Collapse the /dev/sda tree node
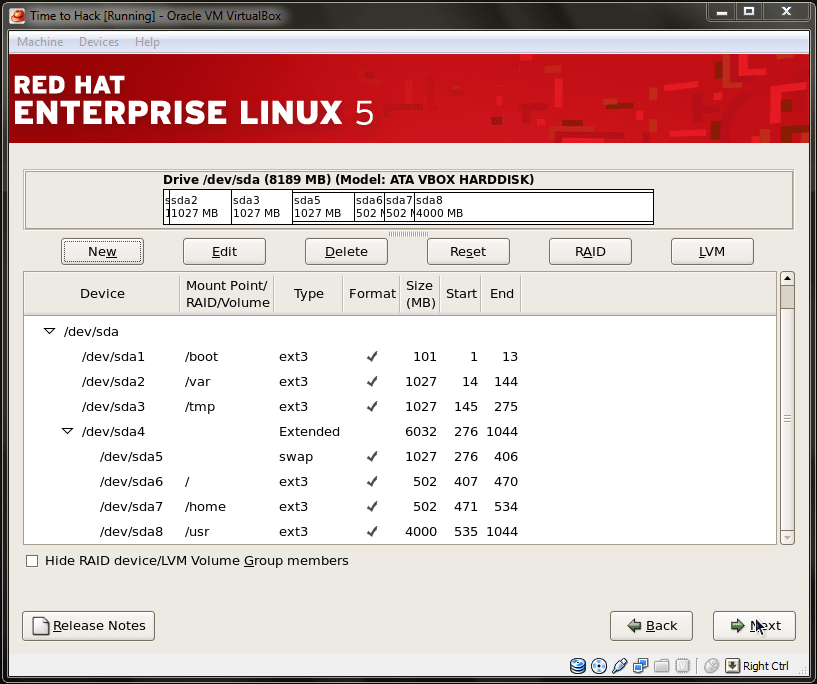Screen dimensions: 817x684 click(49, 331)
